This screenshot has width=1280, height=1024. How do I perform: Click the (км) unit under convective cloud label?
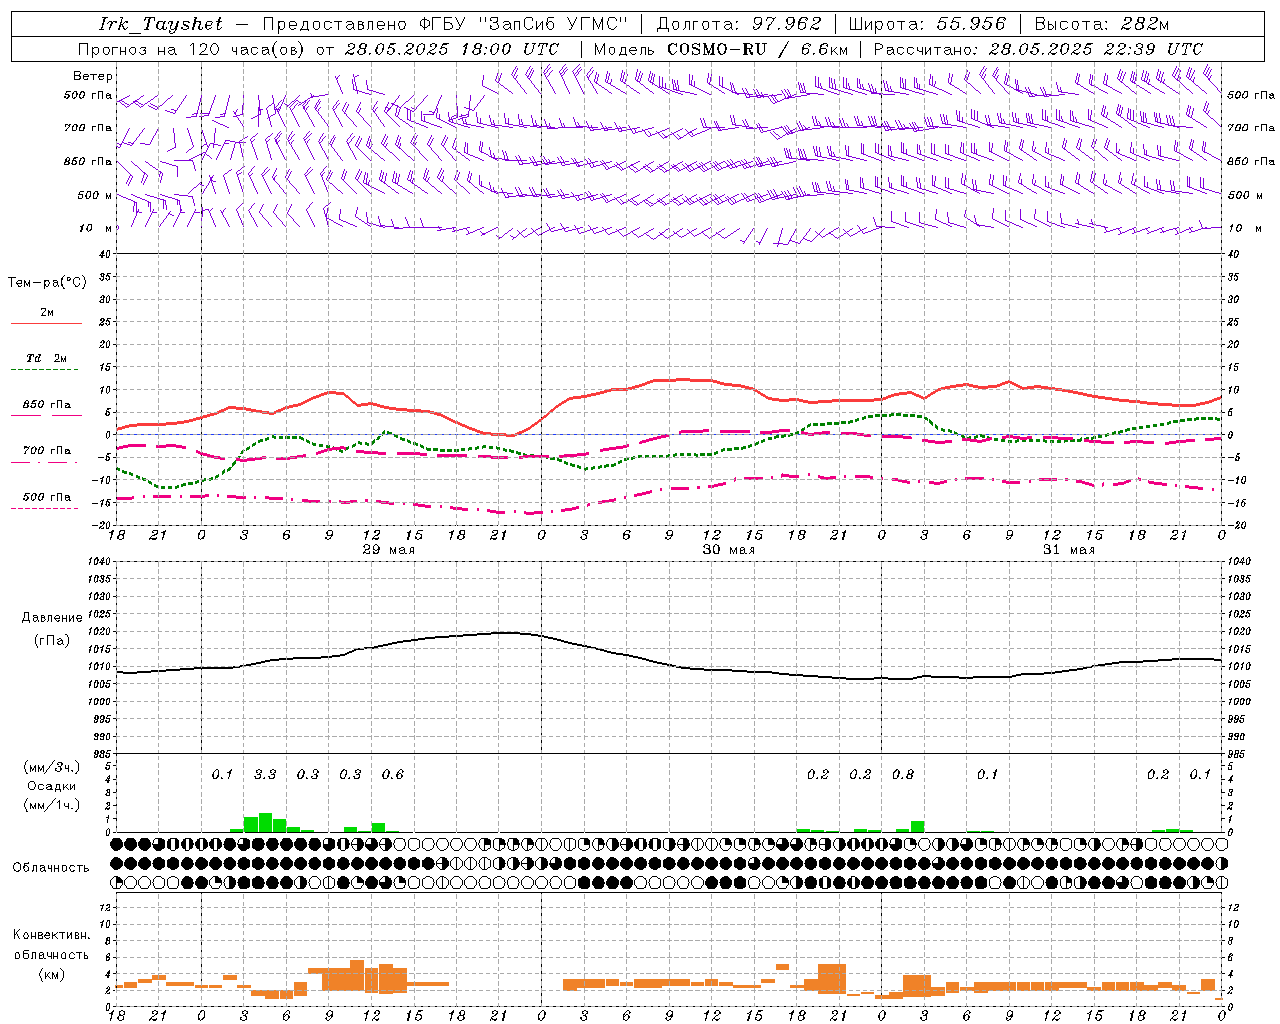tap(51, 974)
